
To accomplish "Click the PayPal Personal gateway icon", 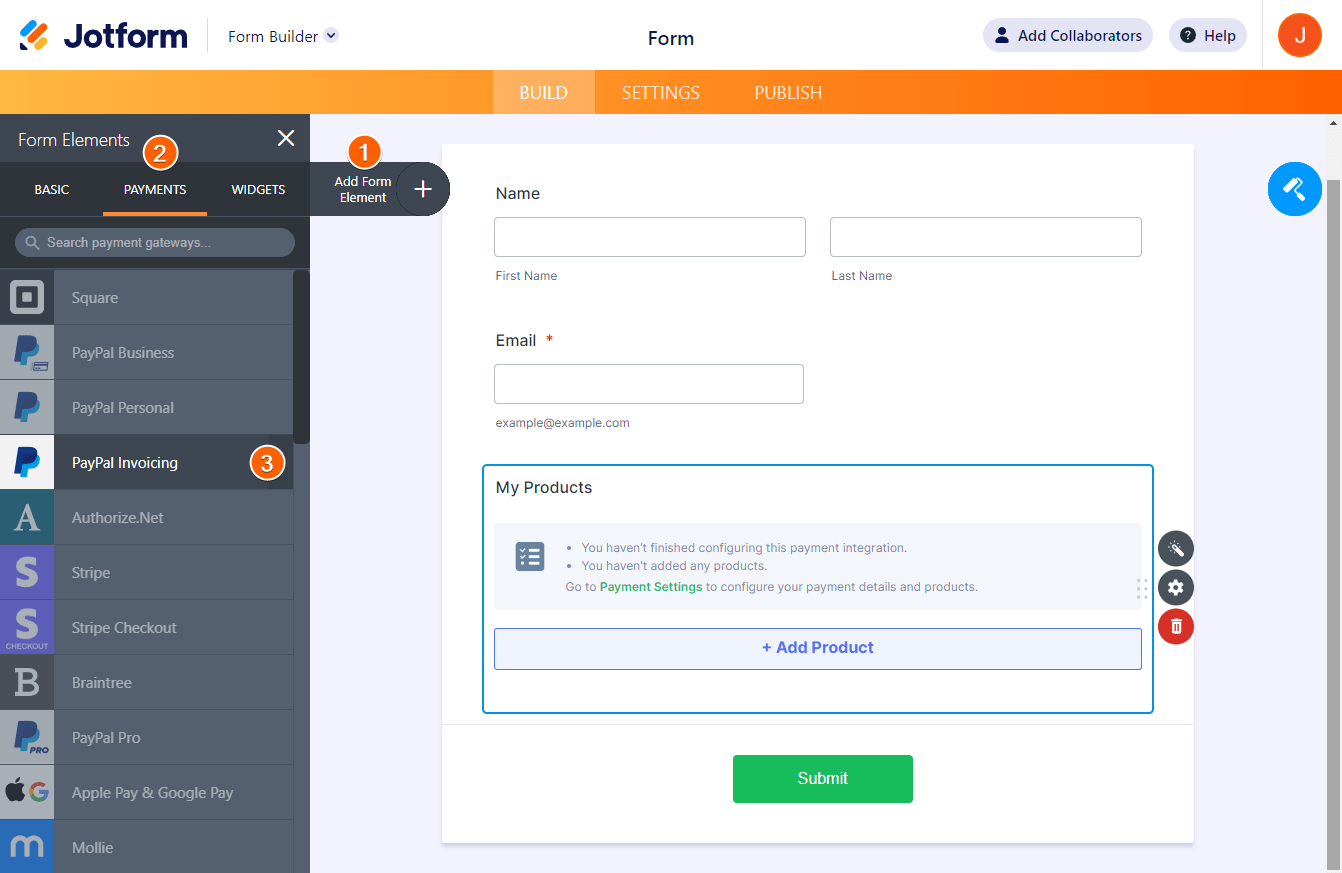I will tap(27, 407).
